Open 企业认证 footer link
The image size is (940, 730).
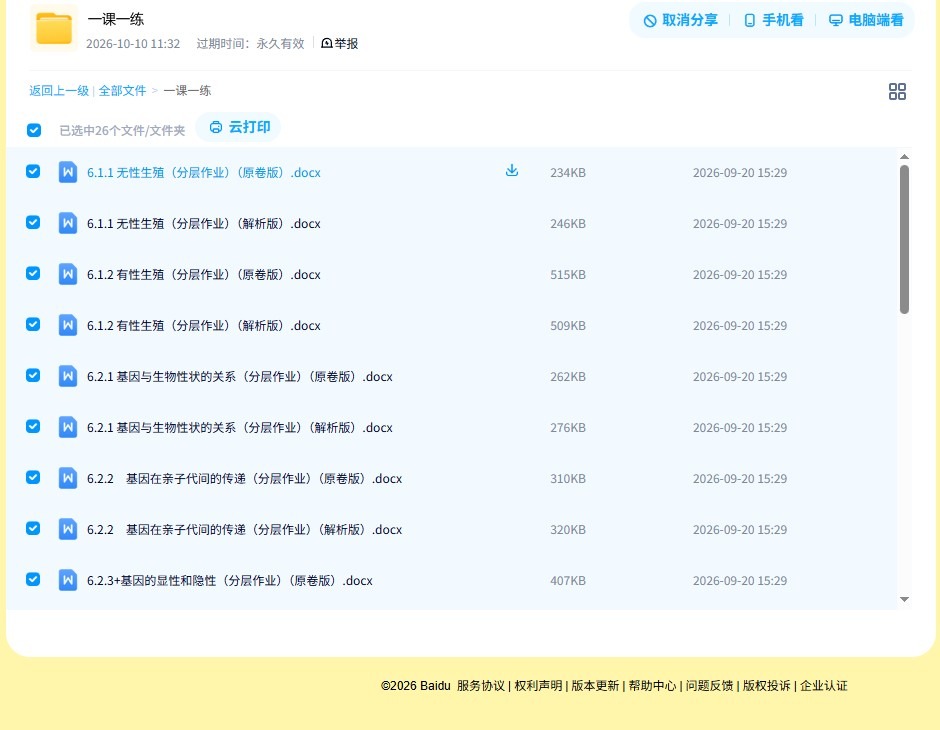(824, 686)
